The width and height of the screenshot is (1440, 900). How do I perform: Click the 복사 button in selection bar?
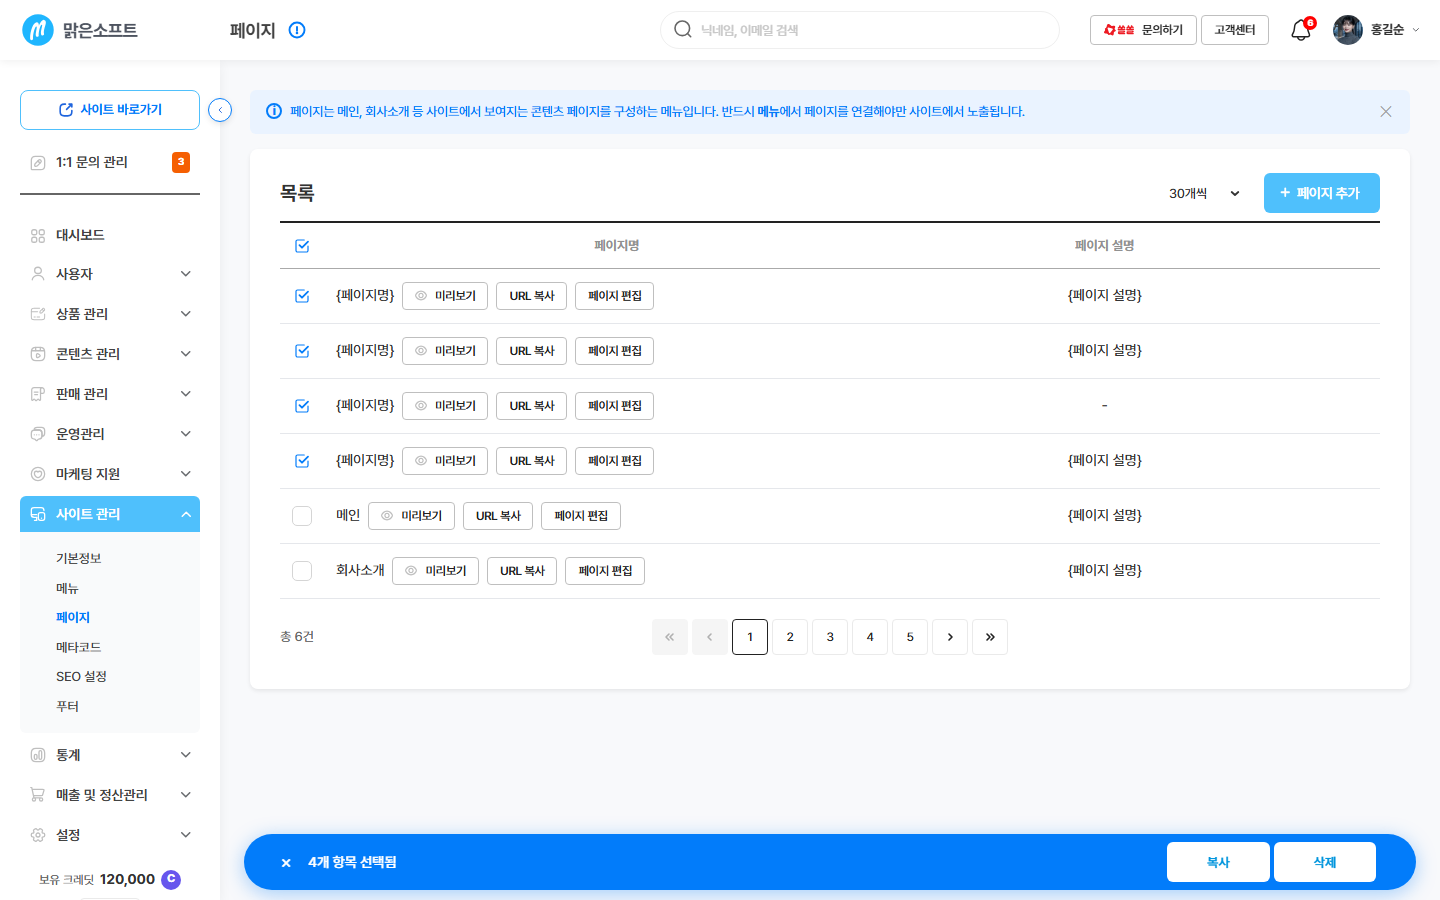[1218, 862]
